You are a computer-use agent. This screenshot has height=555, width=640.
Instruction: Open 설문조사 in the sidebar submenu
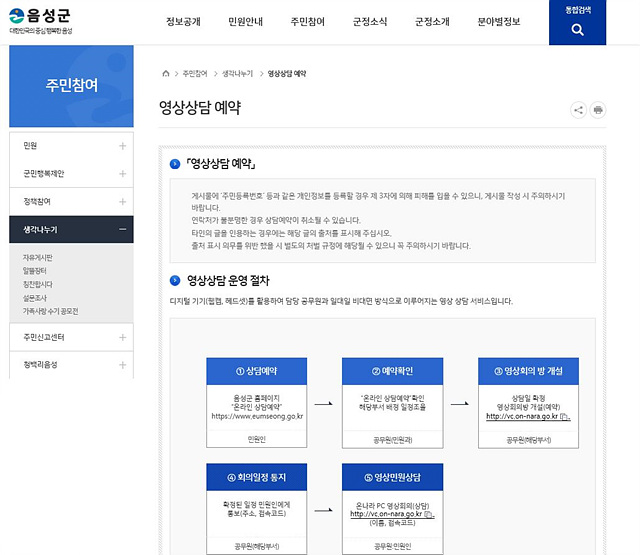pos(35,298)
